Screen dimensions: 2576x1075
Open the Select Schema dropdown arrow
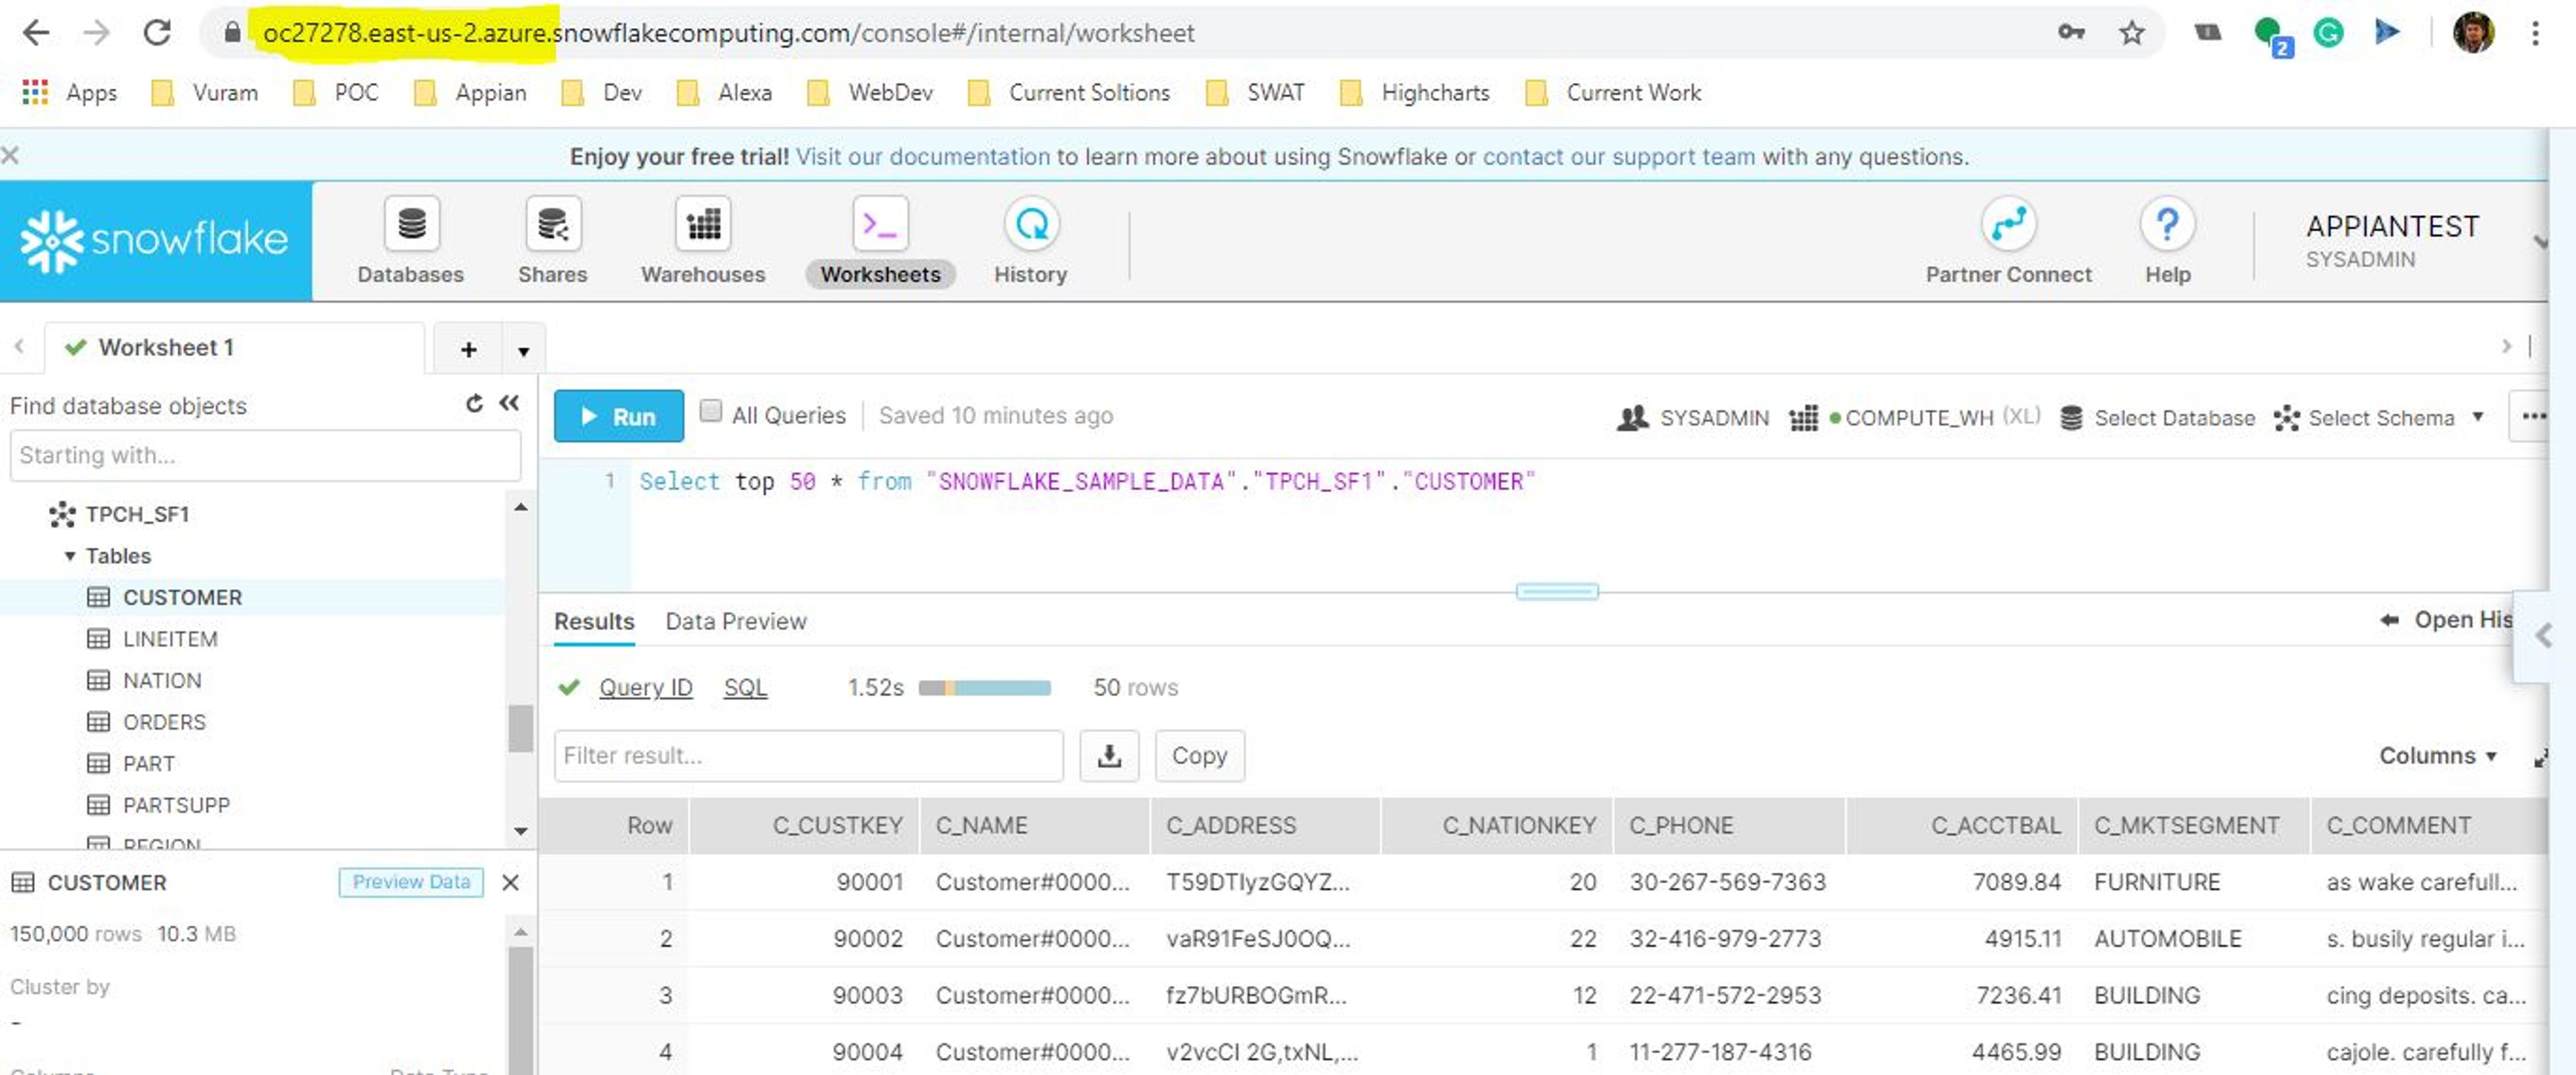2478,417
